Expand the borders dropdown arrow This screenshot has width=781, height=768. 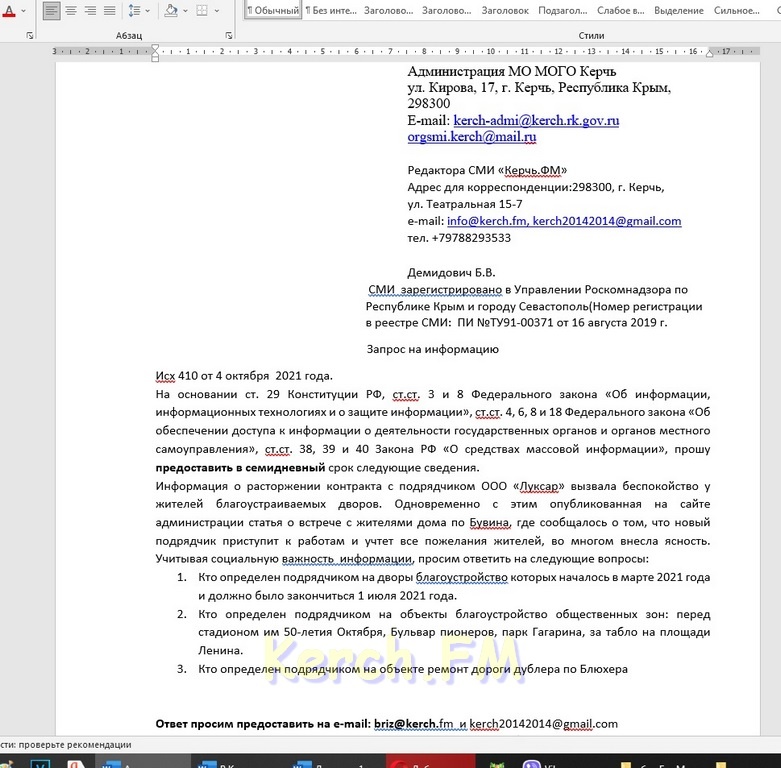pos(217,11)
